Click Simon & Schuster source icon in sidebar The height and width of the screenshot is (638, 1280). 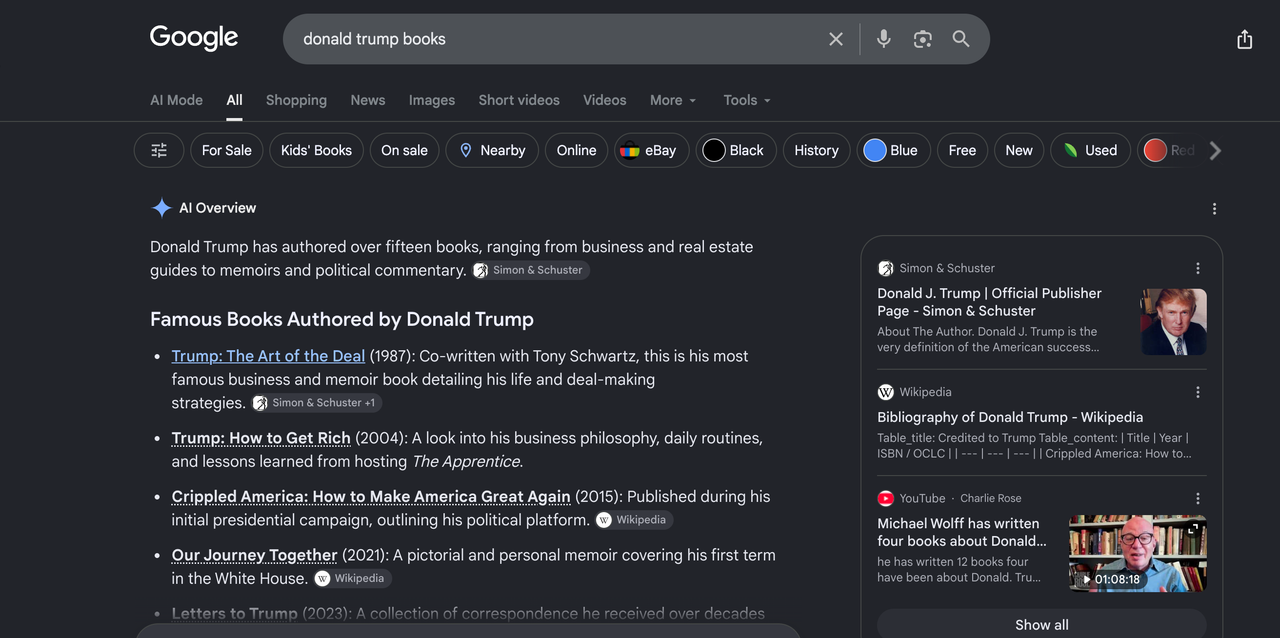tap(885, 268)
